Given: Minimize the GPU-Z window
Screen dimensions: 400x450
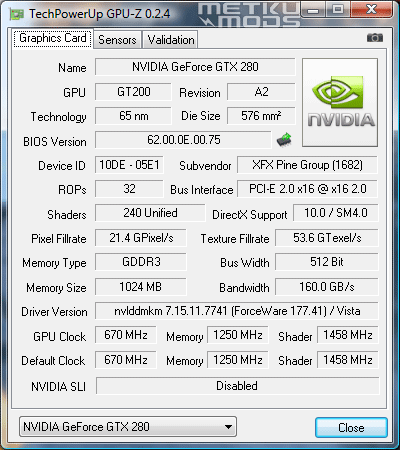Looking at the screenshot, I should point(313,10).
